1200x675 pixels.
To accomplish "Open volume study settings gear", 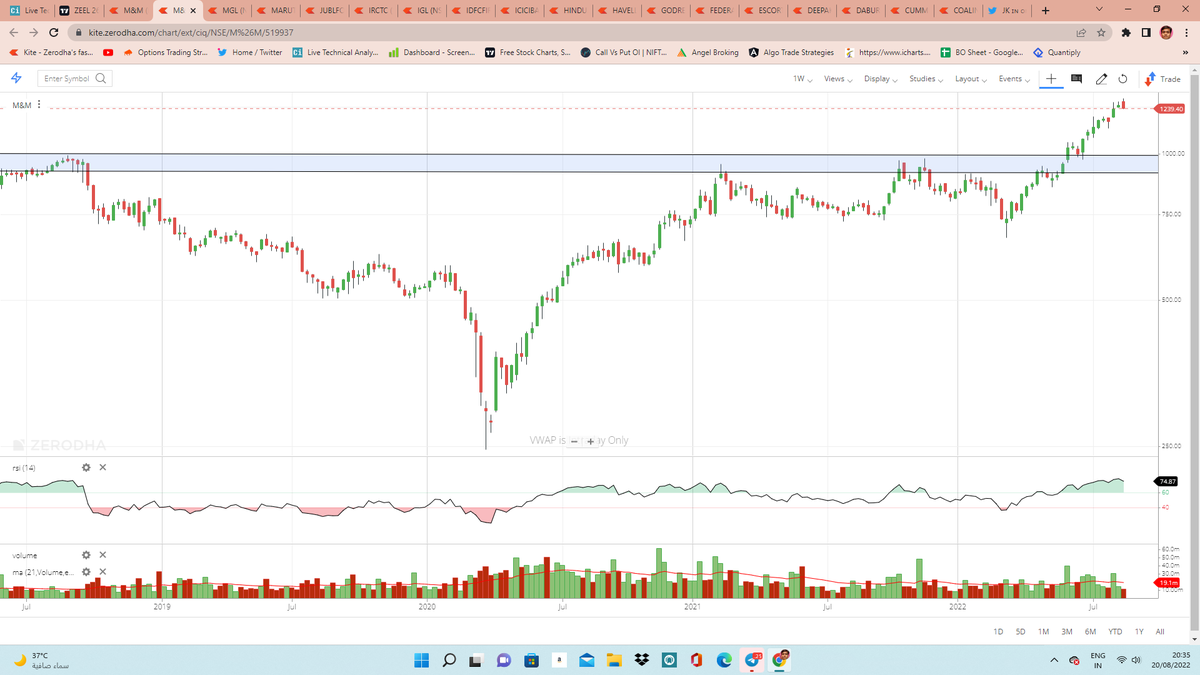I will point(86,555).
